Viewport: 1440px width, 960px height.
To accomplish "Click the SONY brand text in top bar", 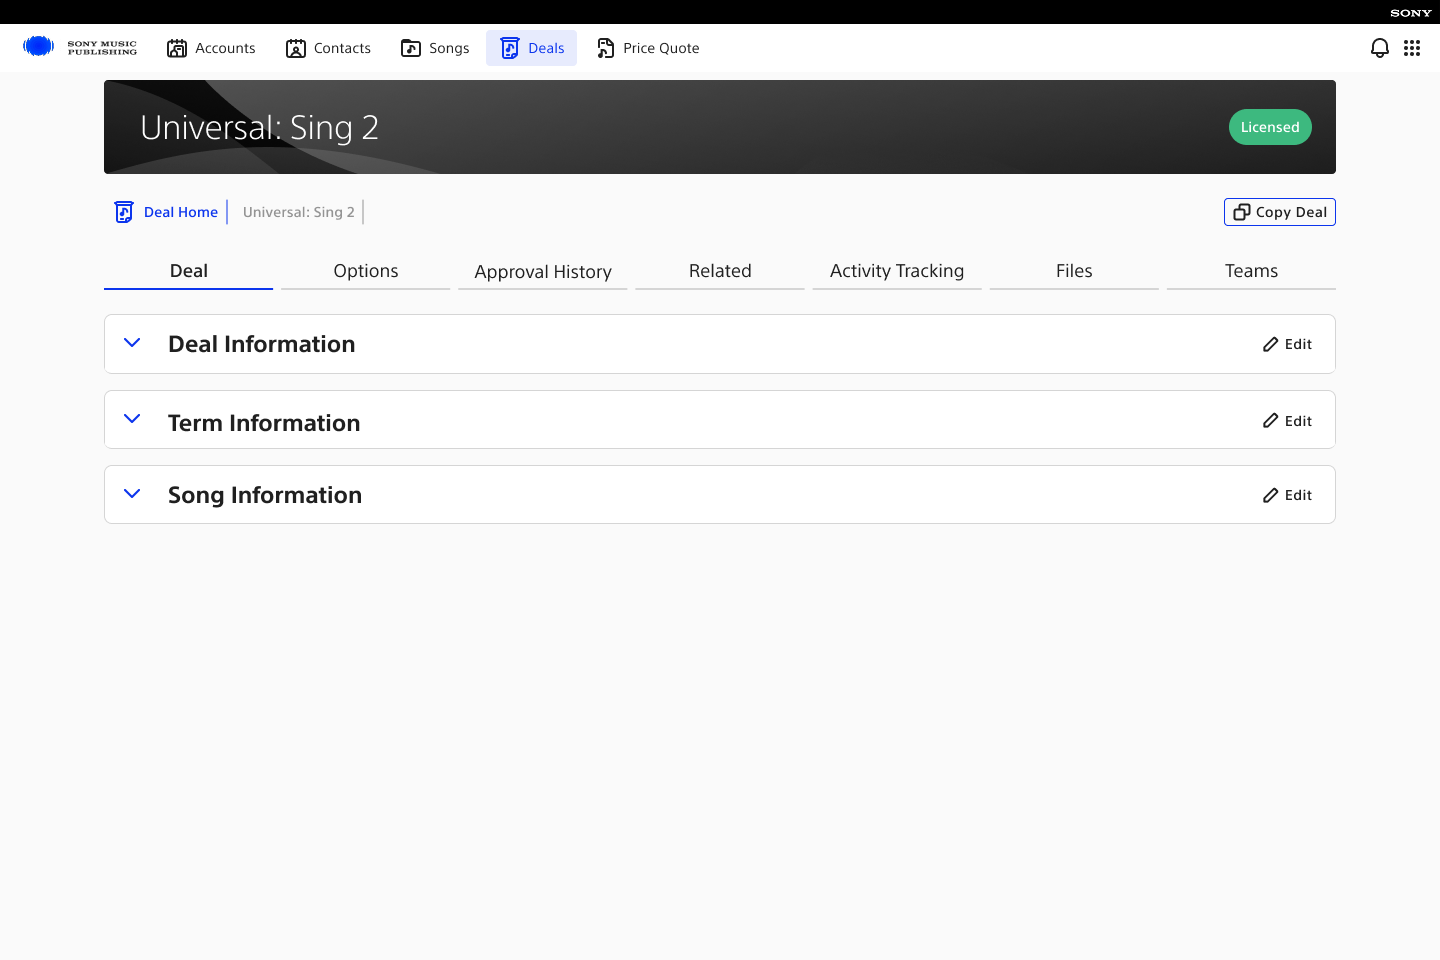I will [x=1411, y=13].
